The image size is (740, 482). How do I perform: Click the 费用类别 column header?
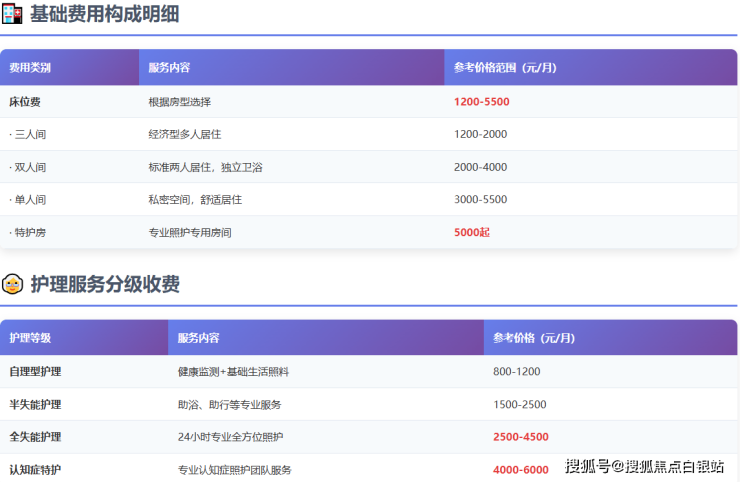30,68
